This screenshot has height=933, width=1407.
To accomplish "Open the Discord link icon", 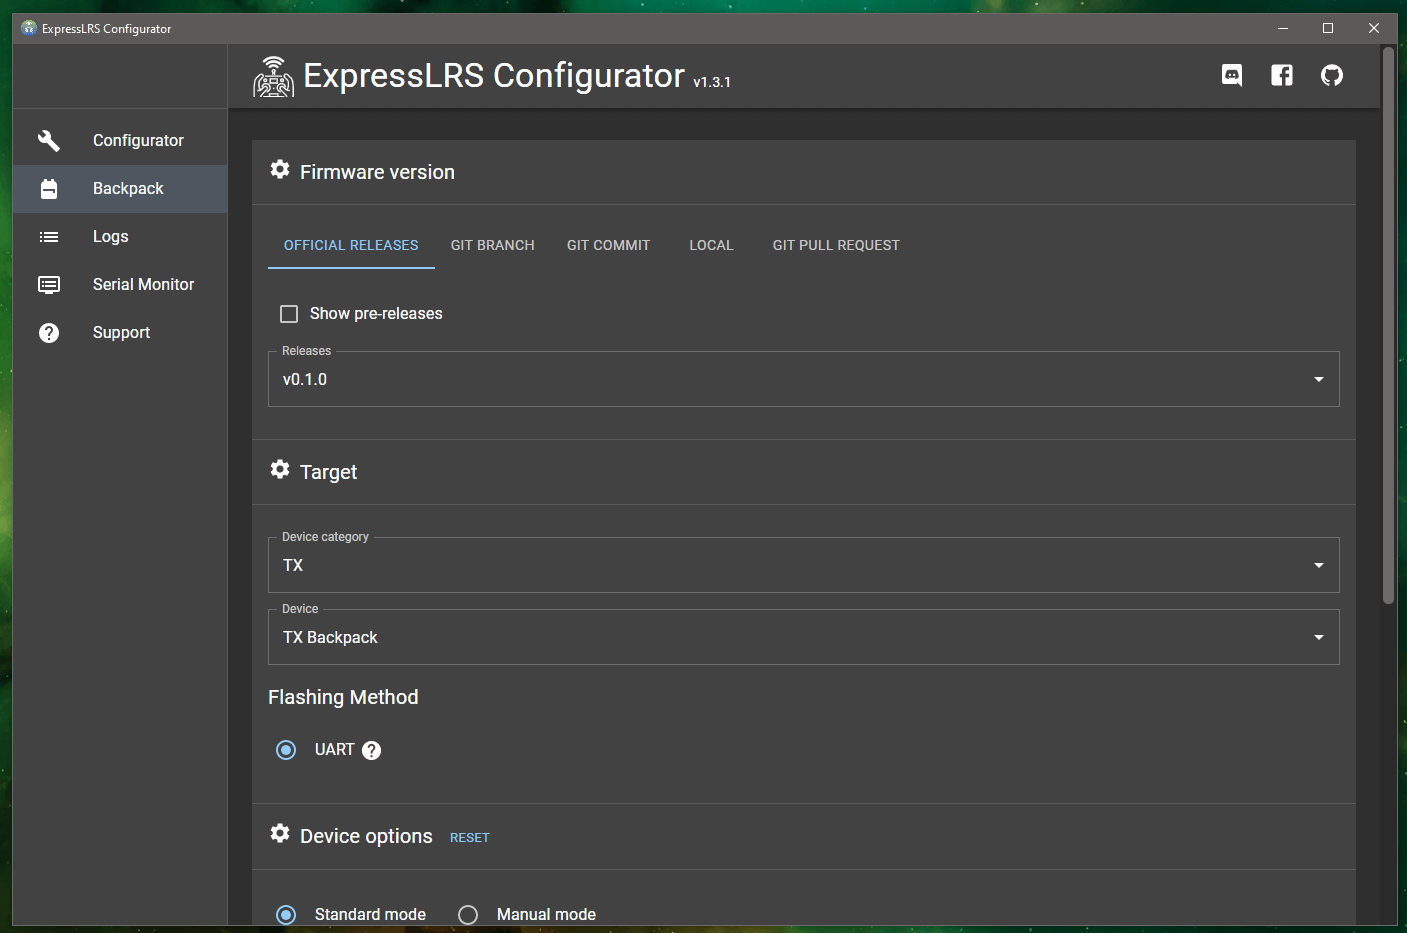I will click(x=1232, y=75).
